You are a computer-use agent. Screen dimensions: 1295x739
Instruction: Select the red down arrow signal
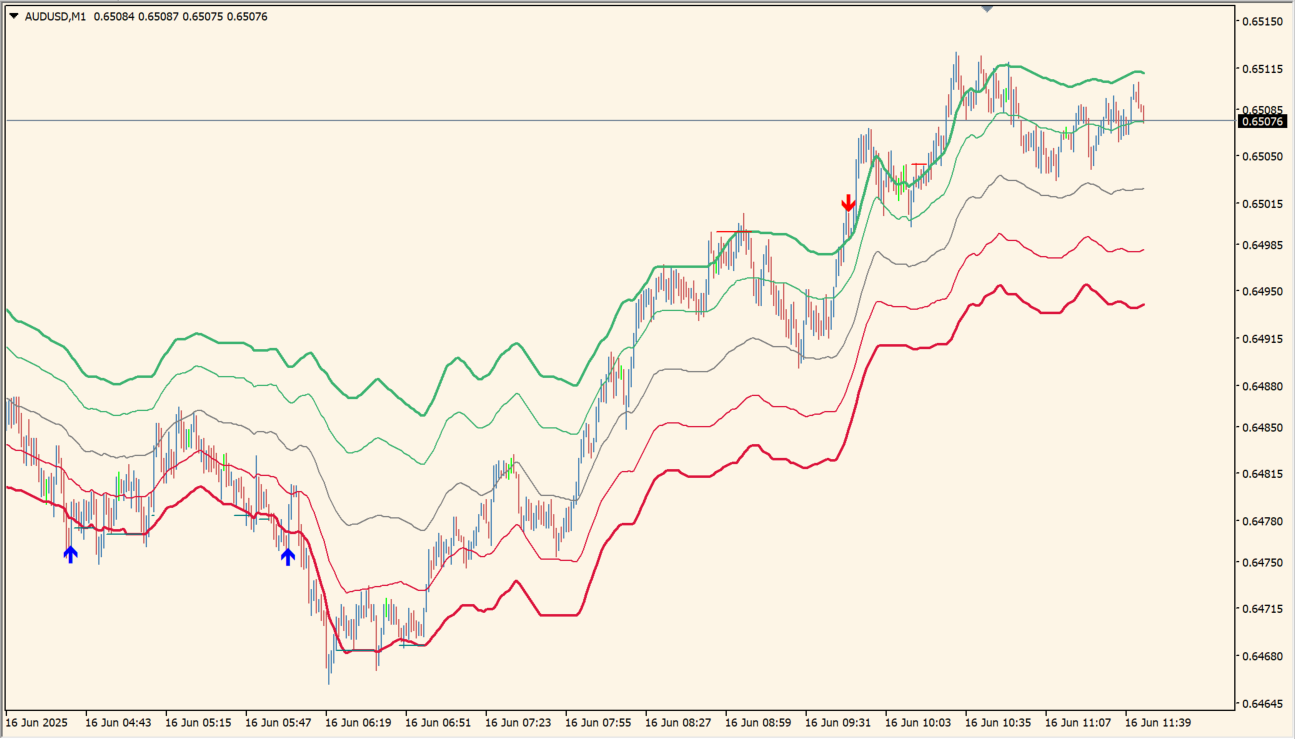[848, 203]
